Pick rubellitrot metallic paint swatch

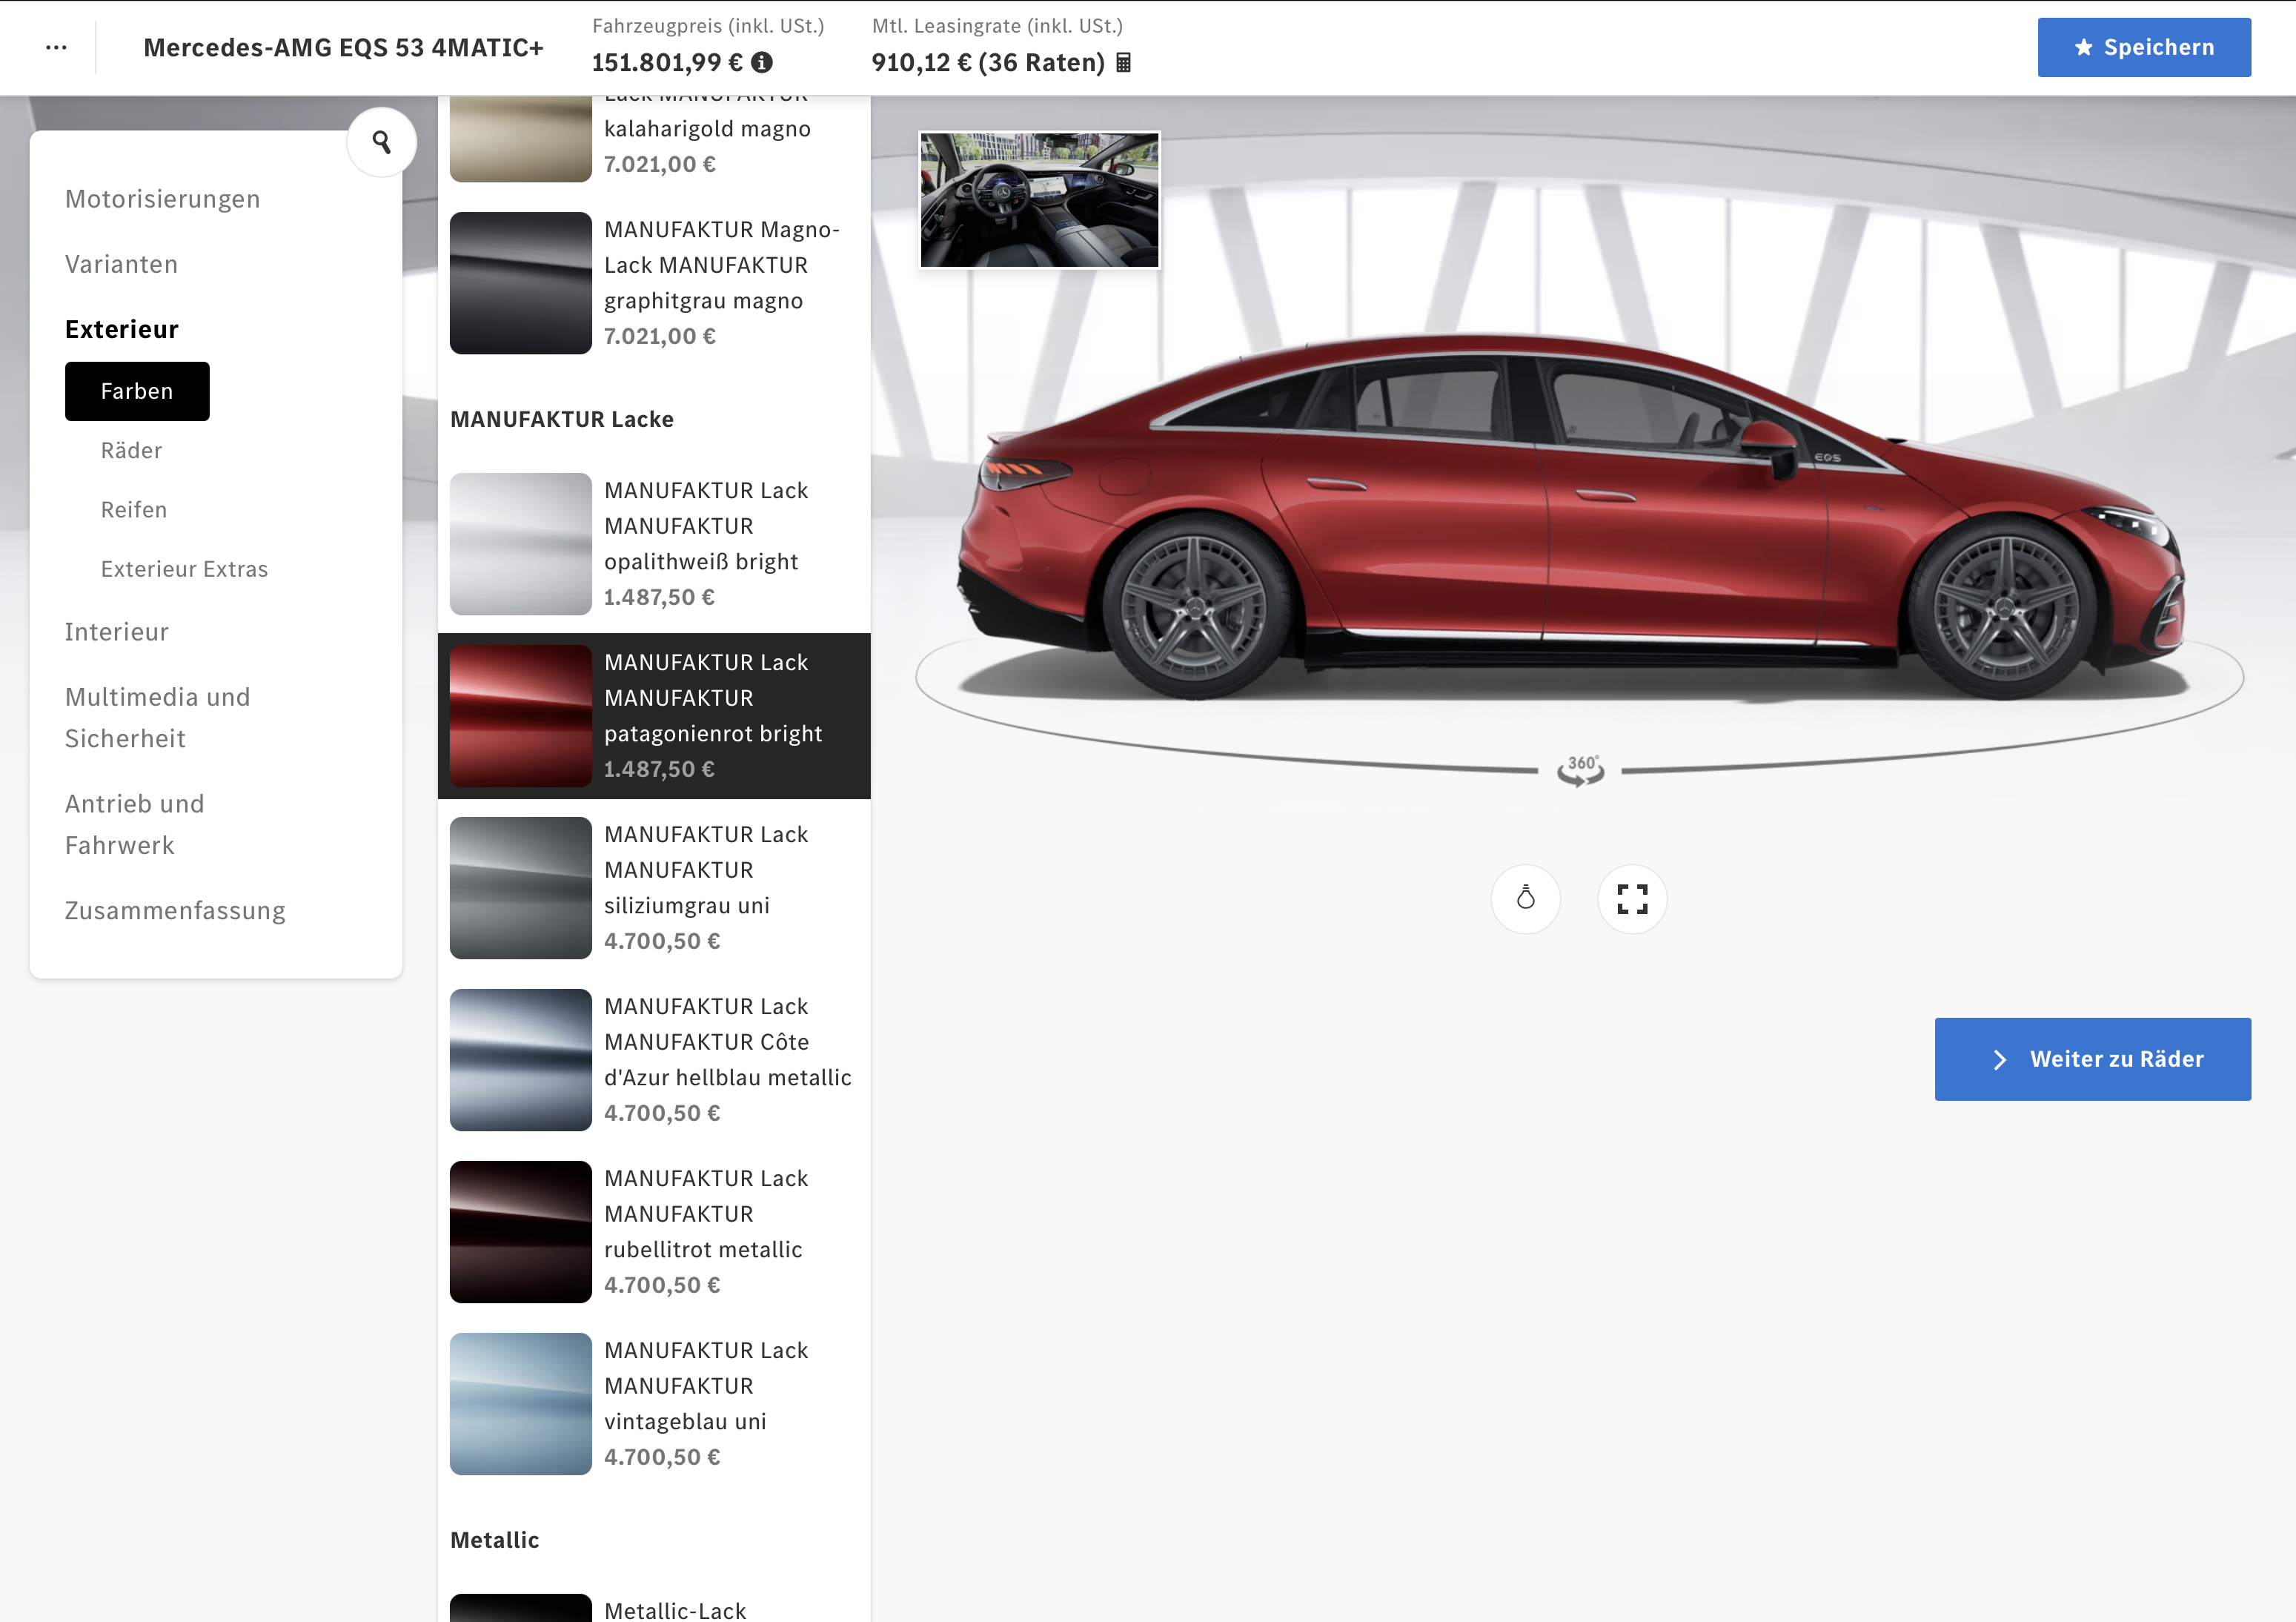[520, 1231]
